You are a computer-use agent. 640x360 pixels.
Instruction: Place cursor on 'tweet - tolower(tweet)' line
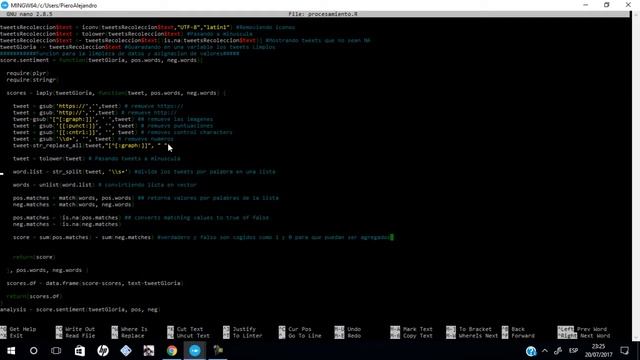[x=96, y=158]
